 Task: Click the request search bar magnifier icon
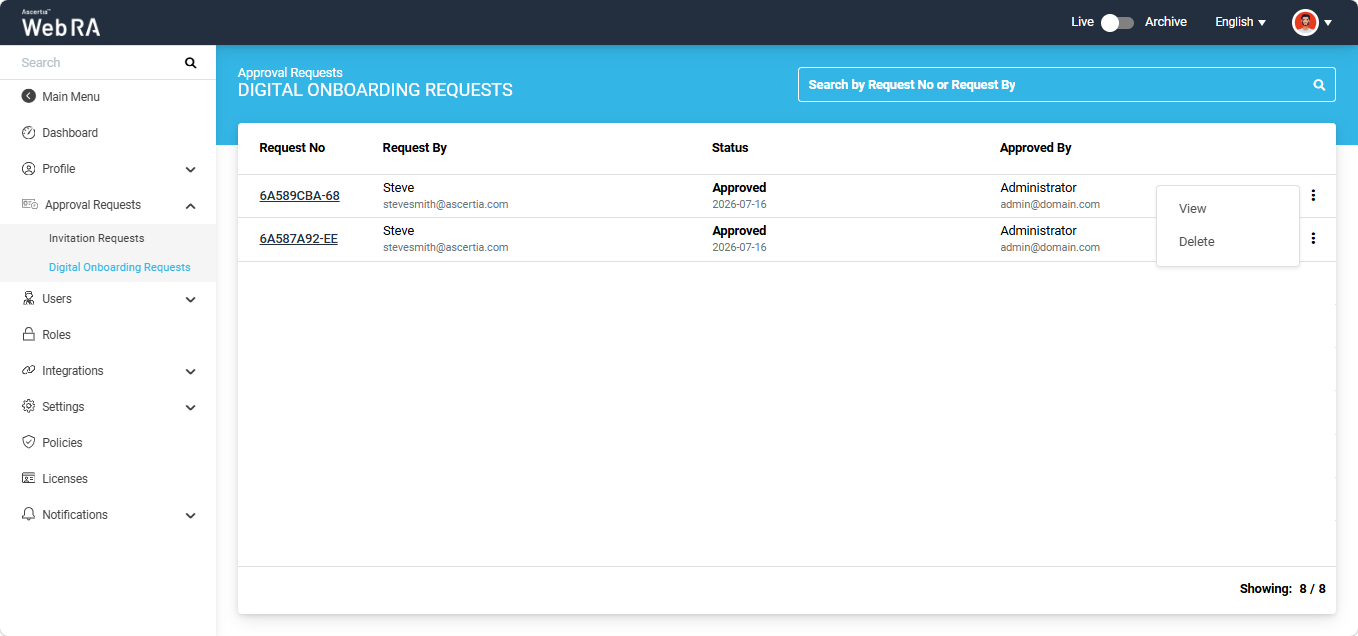coord(1319,85)
